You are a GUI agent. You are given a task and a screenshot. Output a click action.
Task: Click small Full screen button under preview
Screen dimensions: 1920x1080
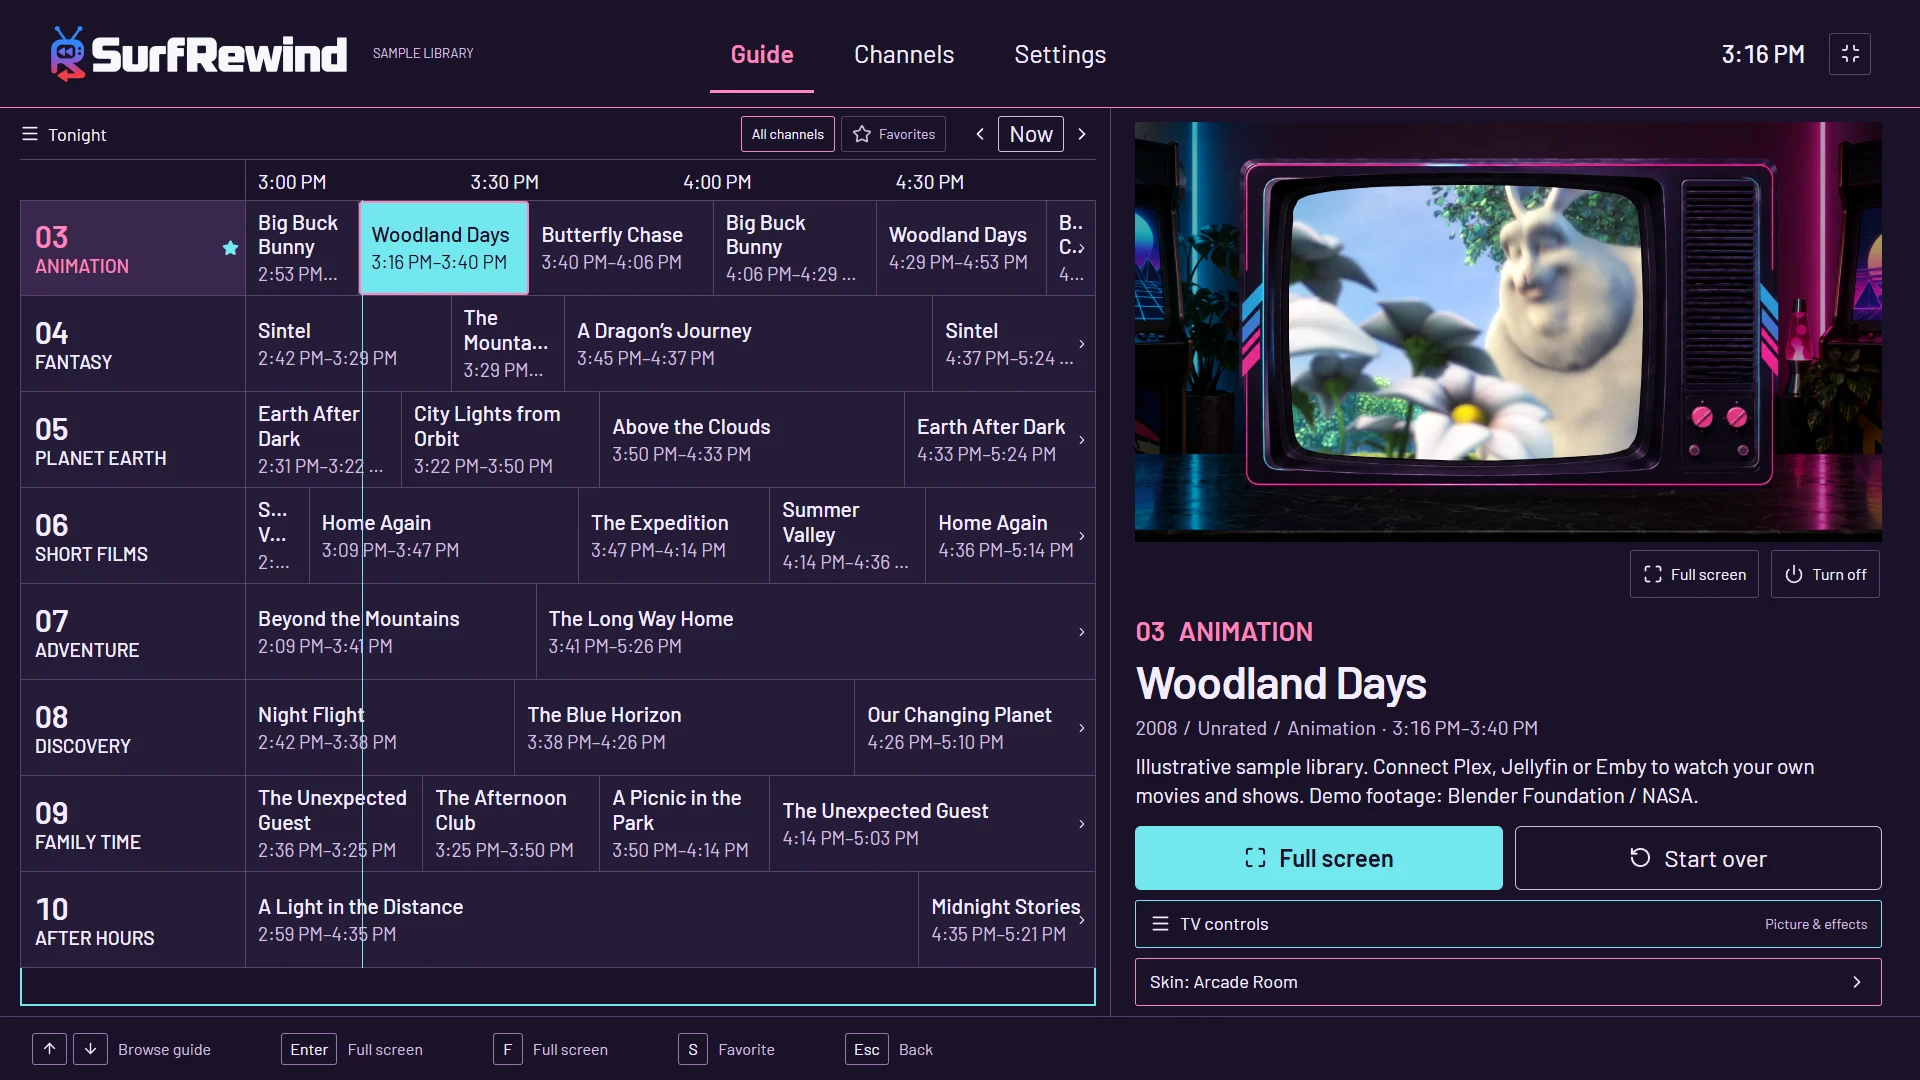1694,574
